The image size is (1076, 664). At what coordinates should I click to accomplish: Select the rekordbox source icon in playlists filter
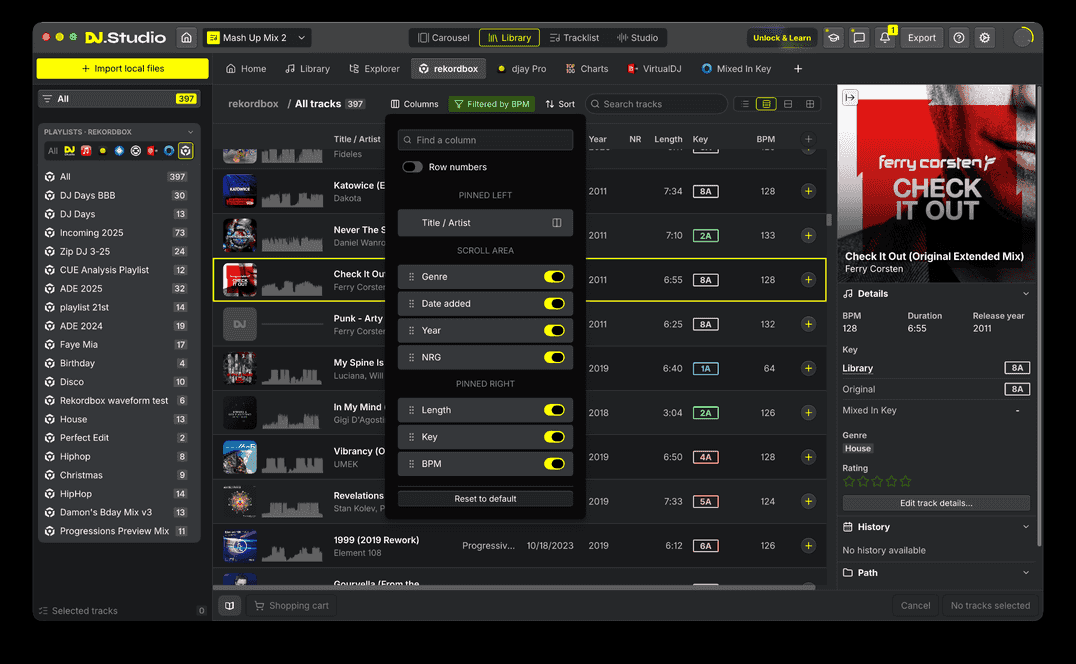[x=185, y=150]
